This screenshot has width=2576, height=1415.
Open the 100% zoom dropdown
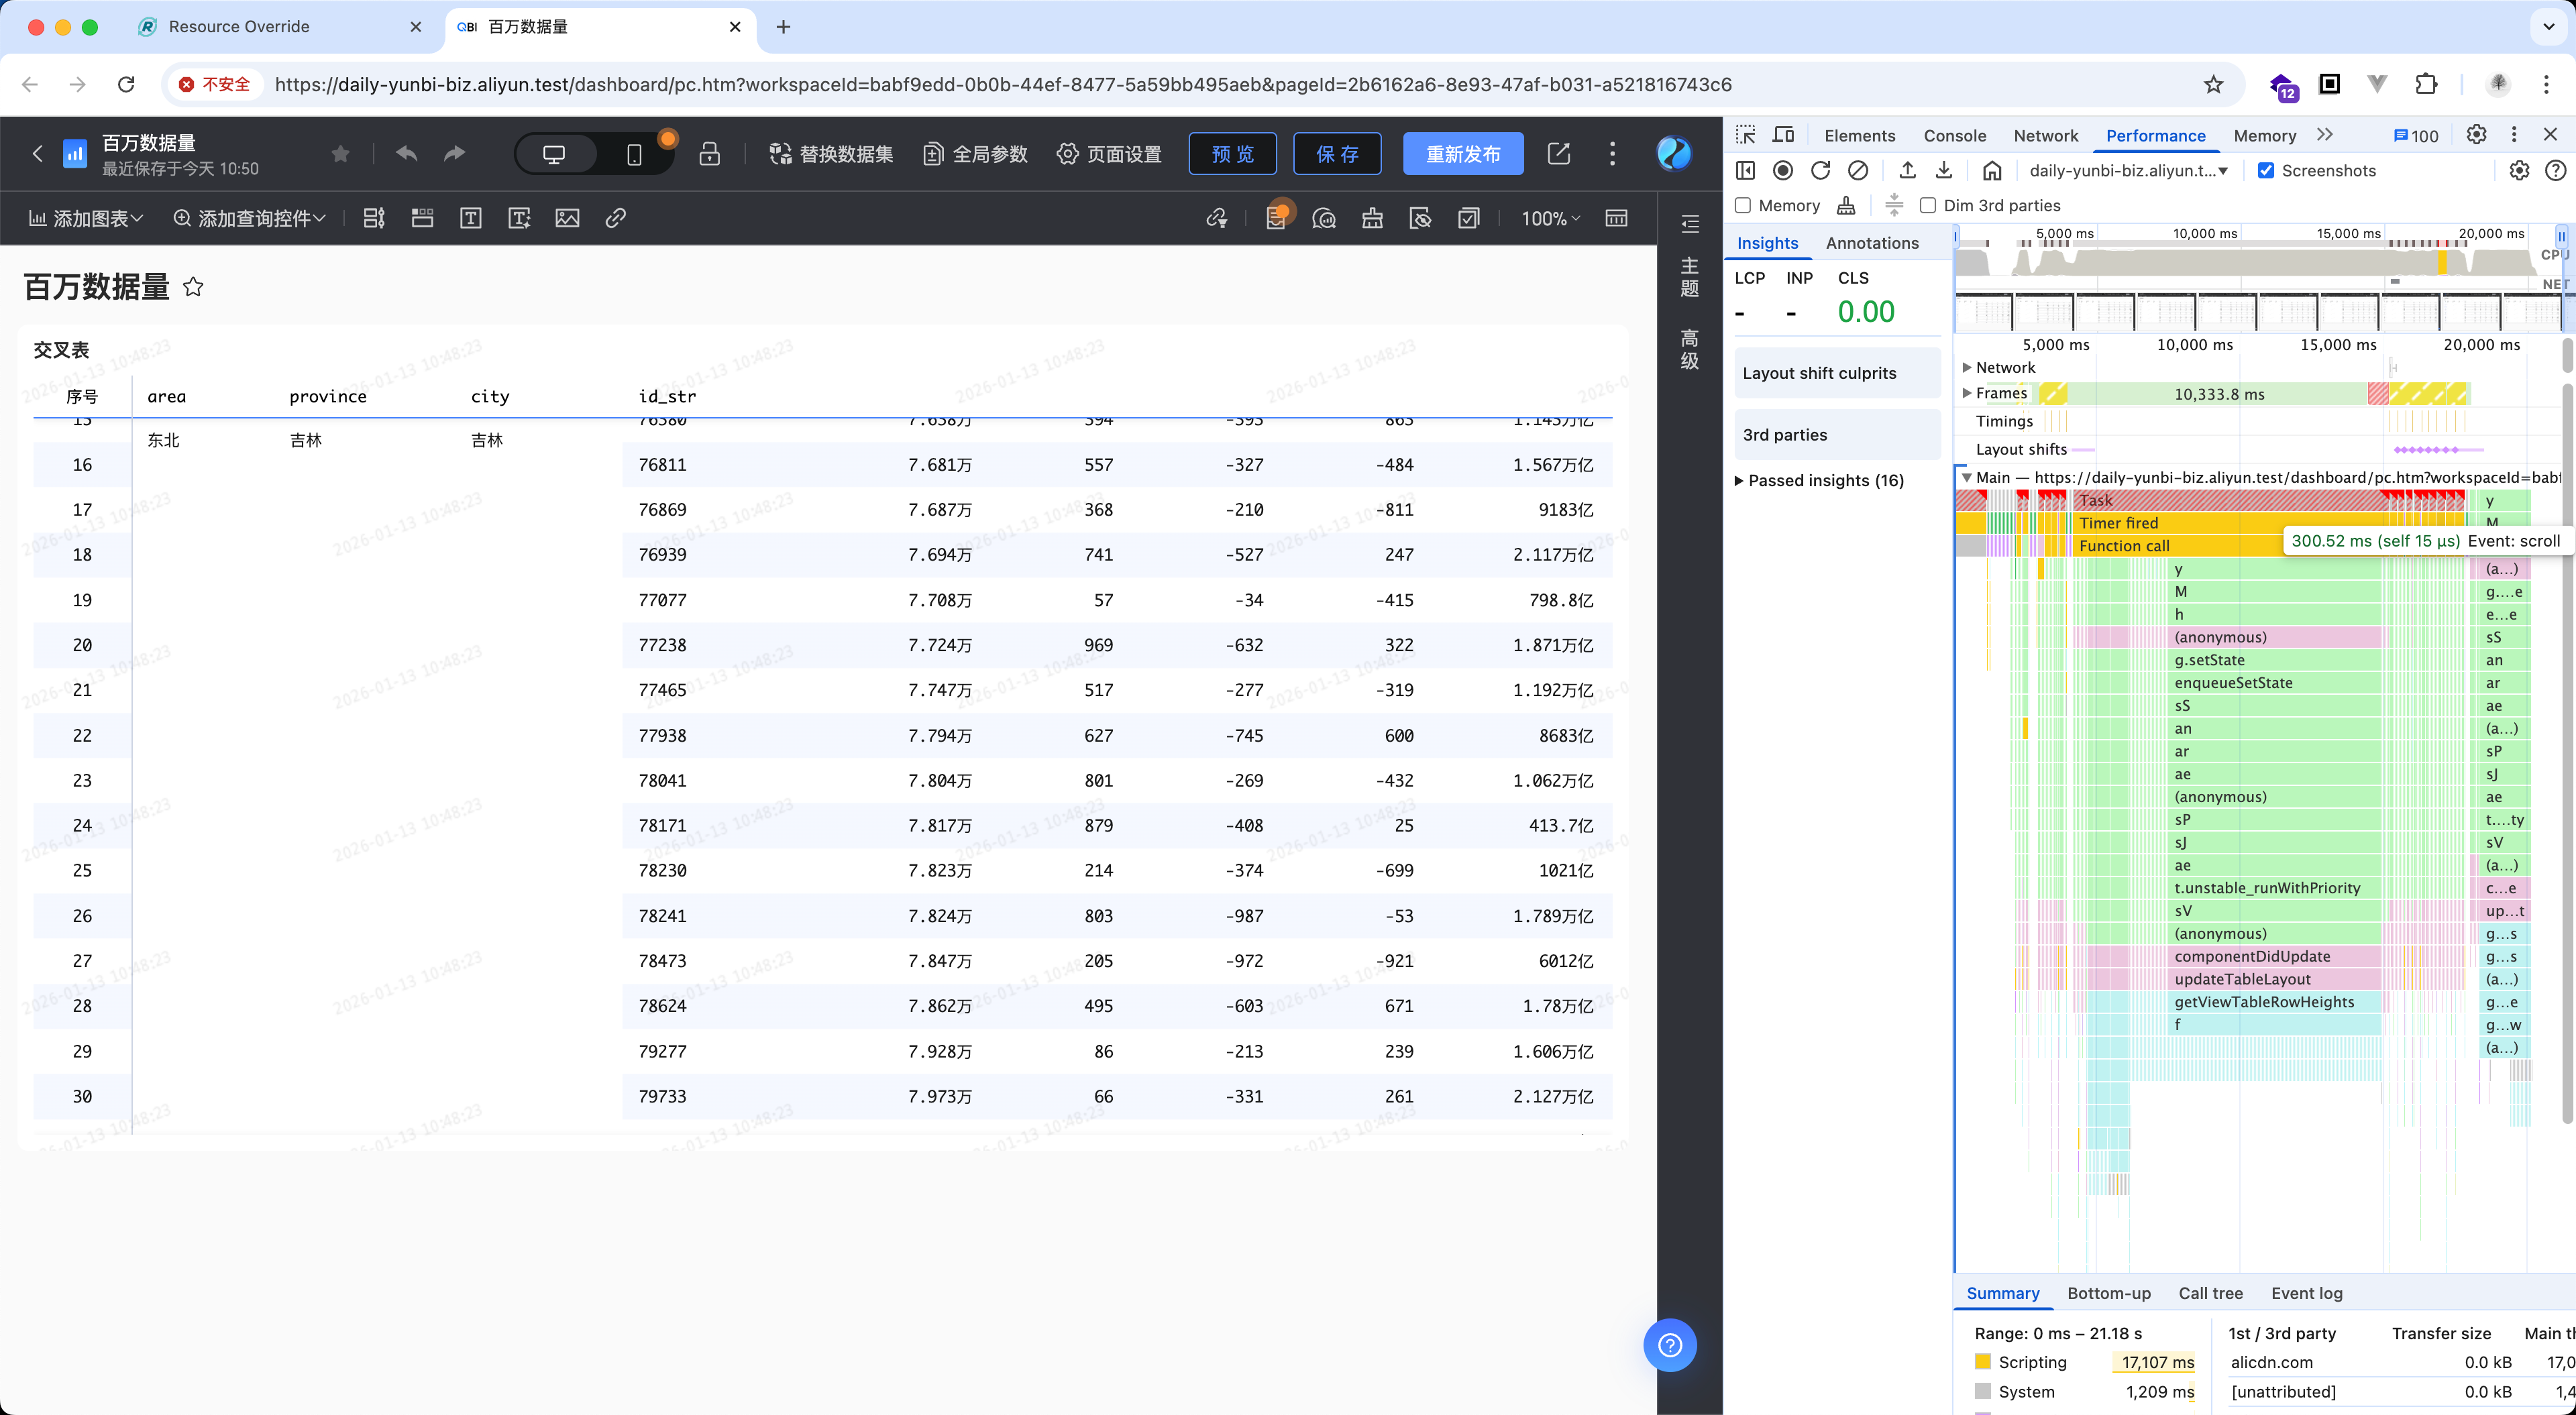(1550, 218)
